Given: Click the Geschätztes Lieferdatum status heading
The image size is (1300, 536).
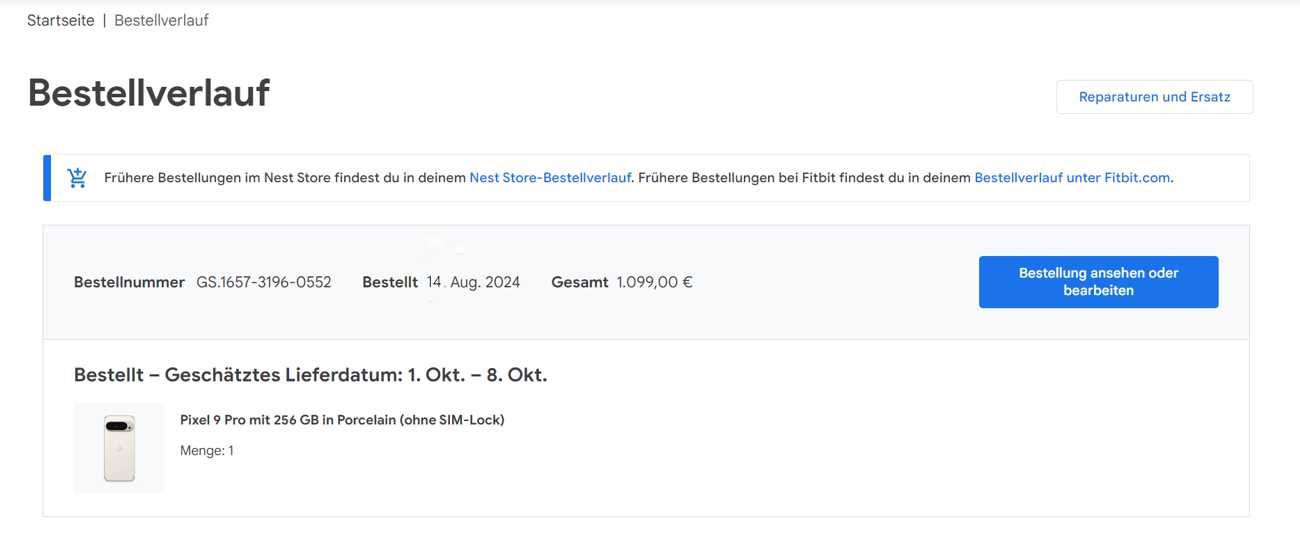Looking at the screenshot, I should tap(310, 375).
